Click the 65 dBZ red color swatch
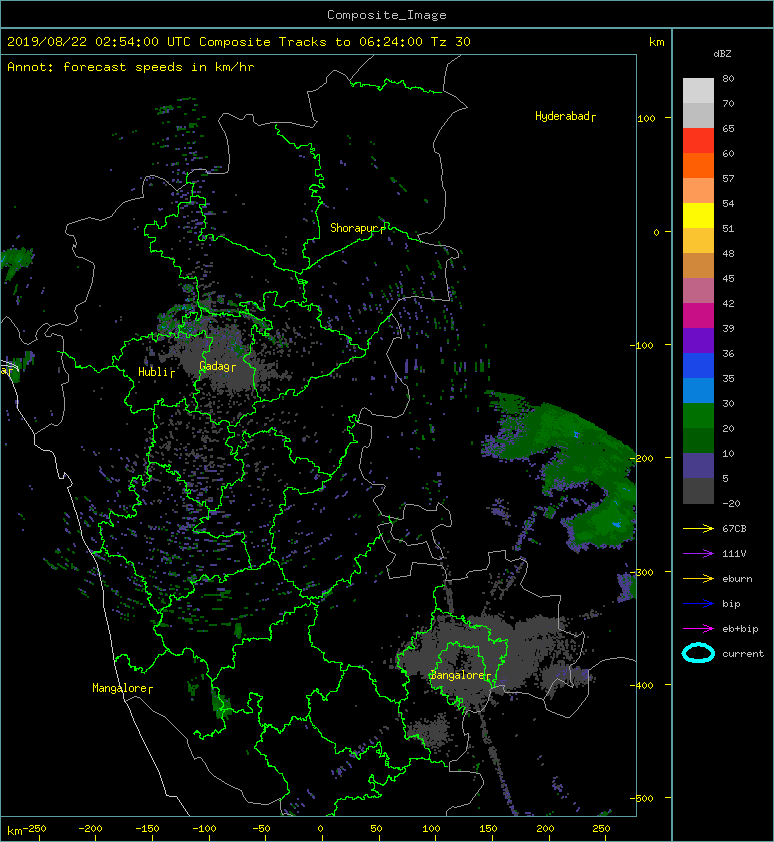This screenshot has height=842, width=774. (x=698, y=140)
